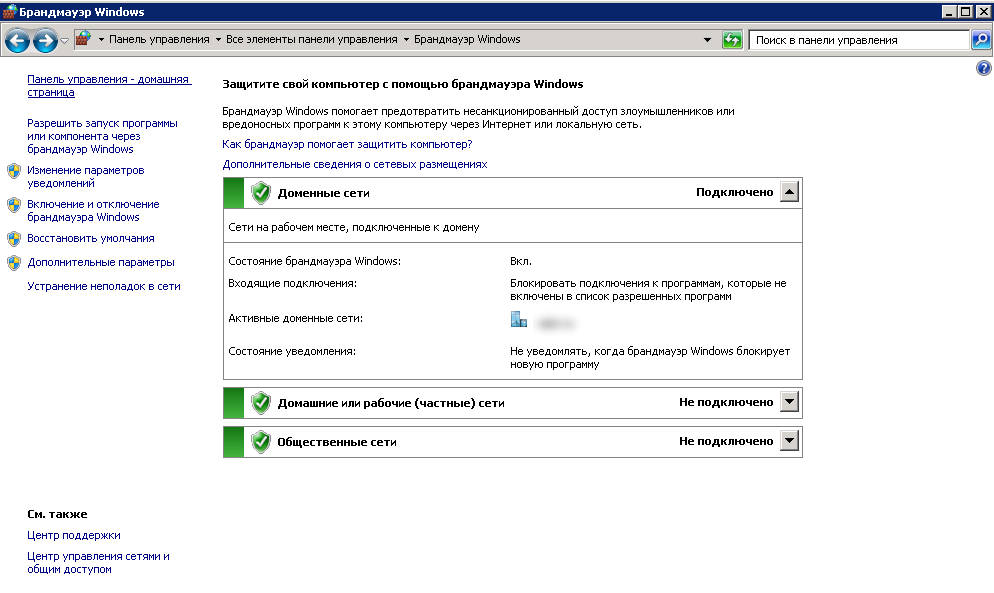The image size is (994, 593).
Task: Focus the Поиск в панели управления field
Action: tap(860, 40)
